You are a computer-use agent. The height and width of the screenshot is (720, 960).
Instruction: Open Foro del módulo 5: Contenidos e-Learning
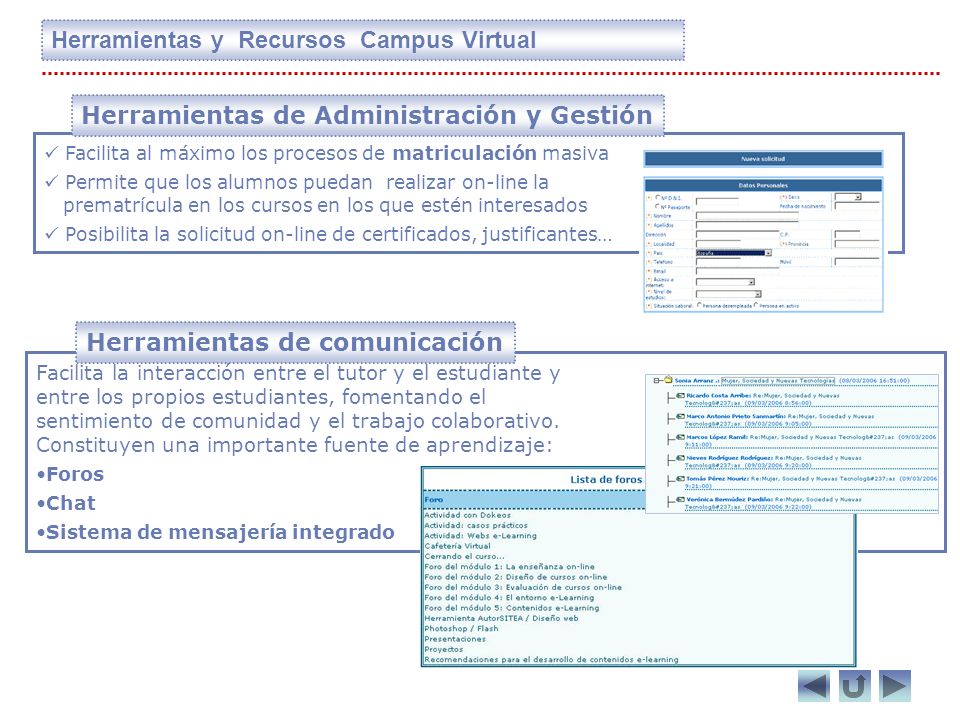[512, 609]
